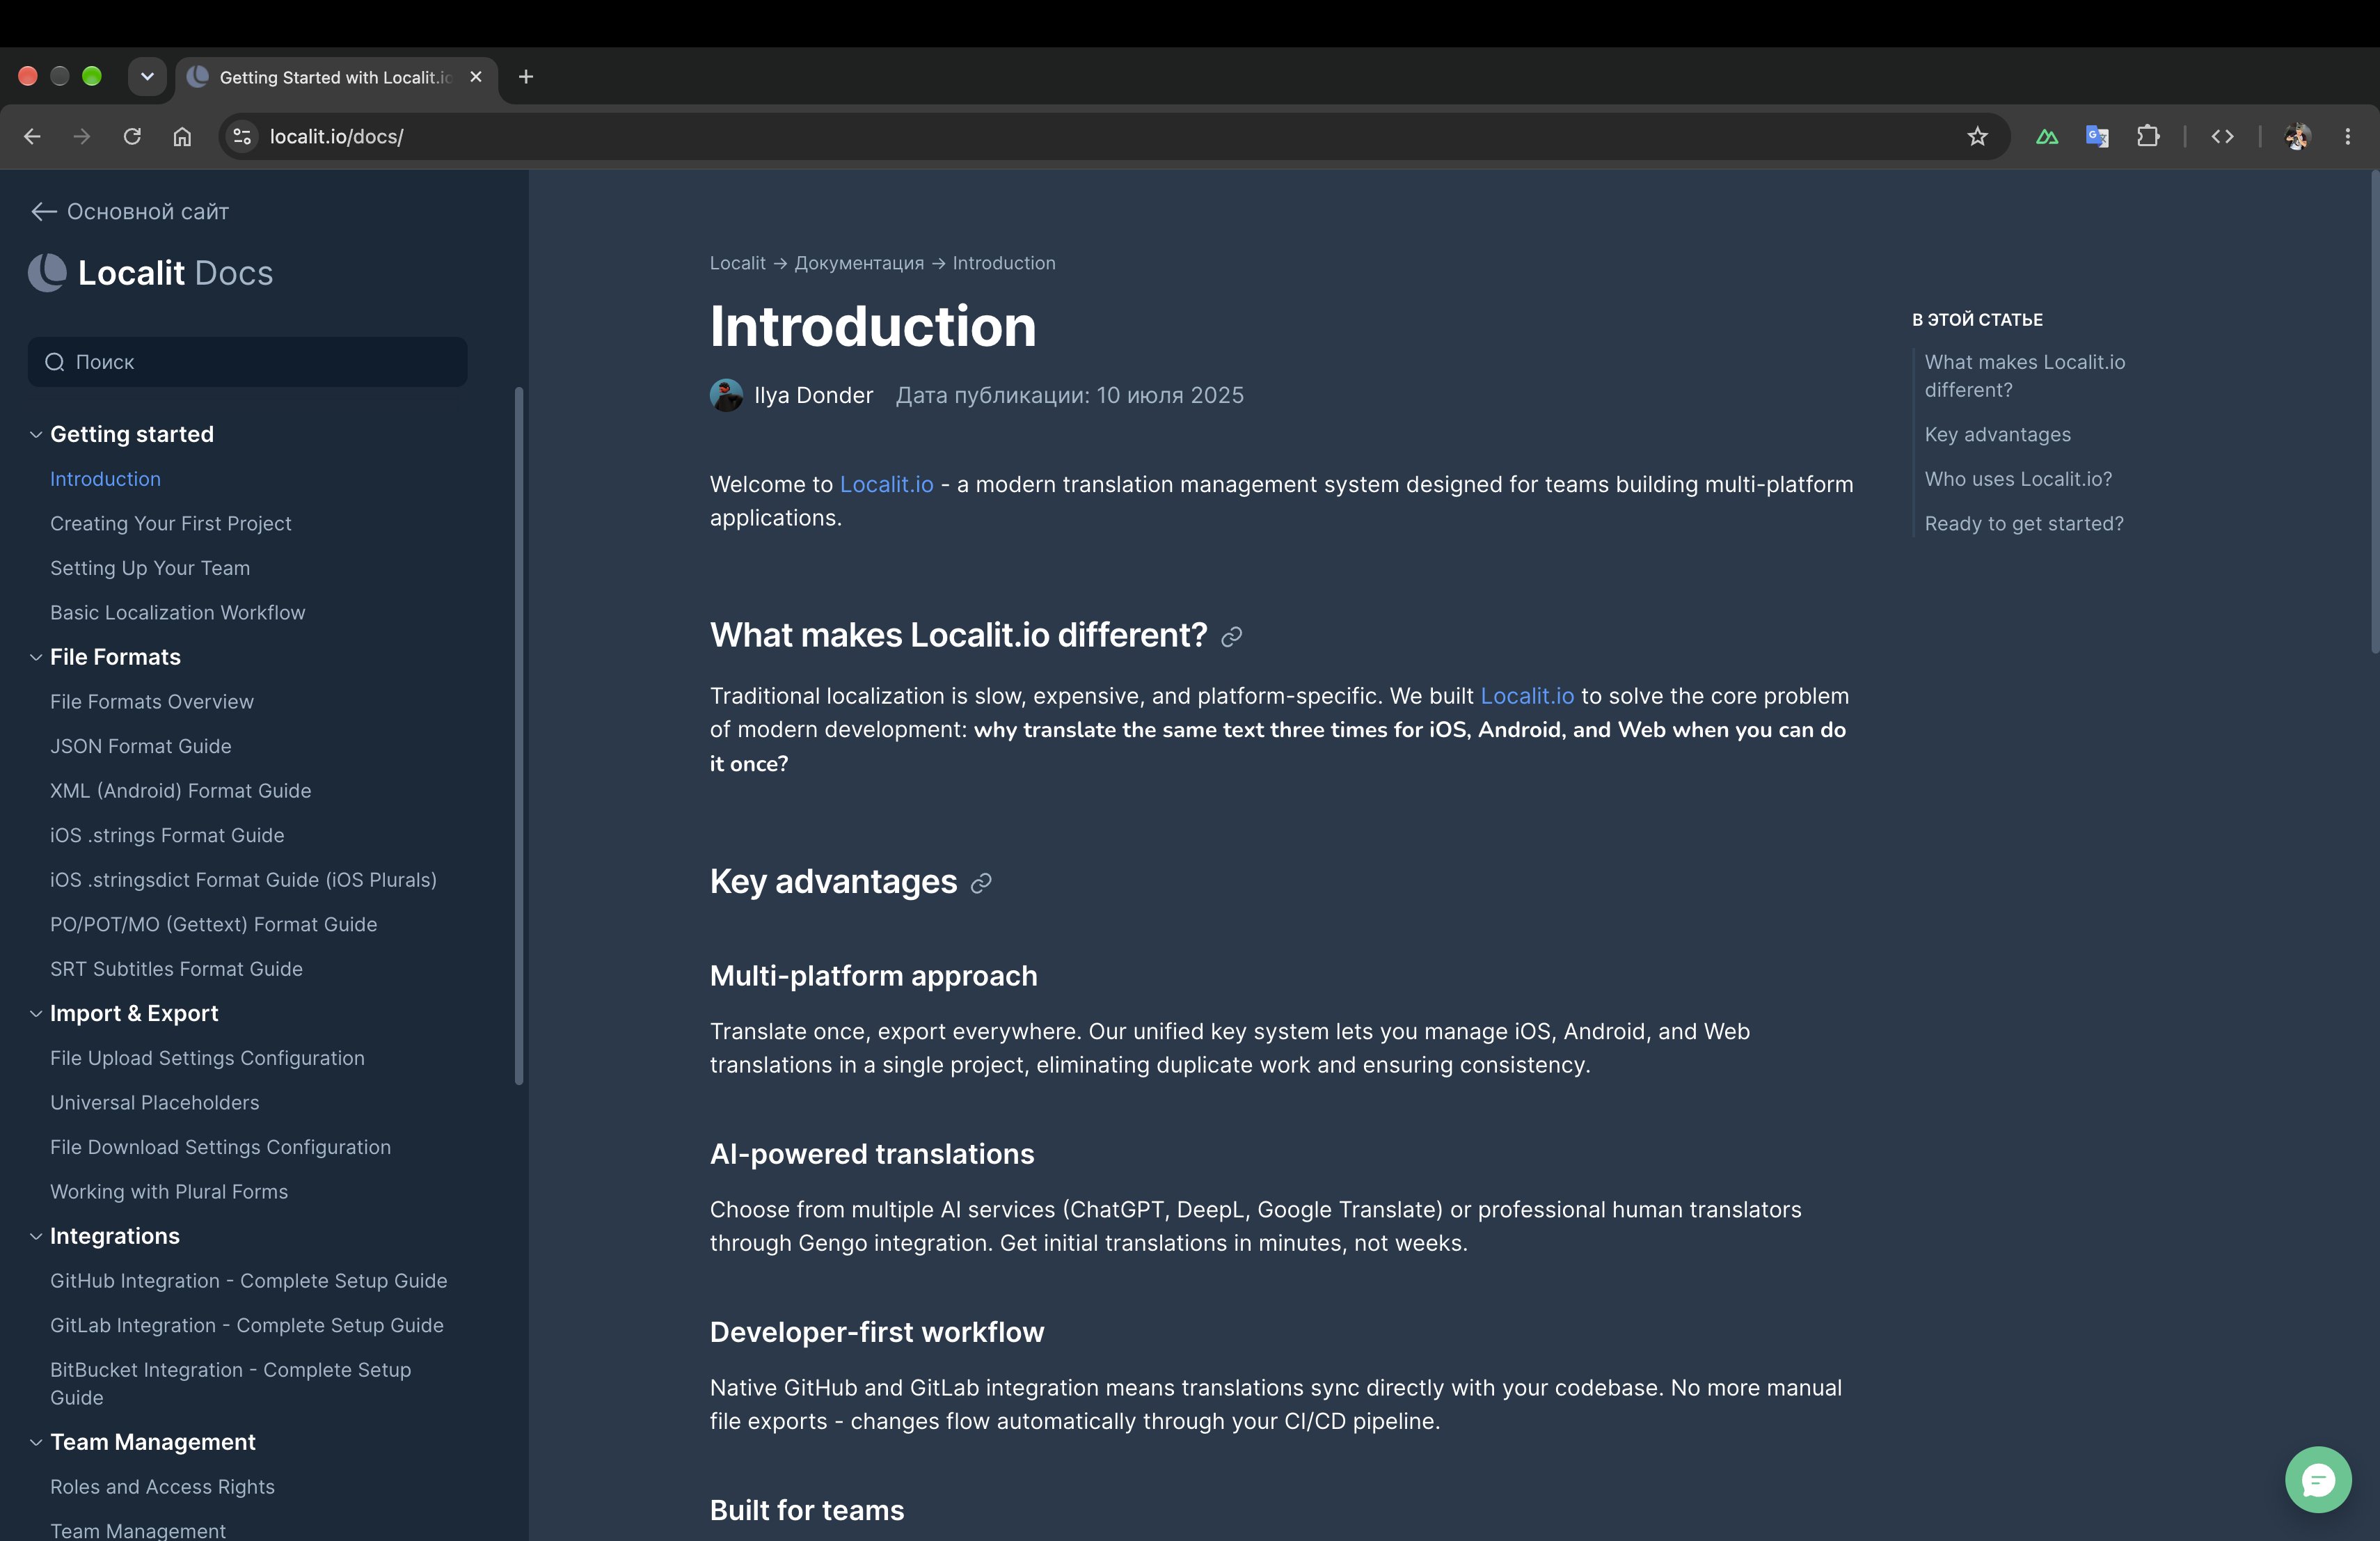Click Документация breadcrumb link
Screen dimensions: 2380x1541
859,263
